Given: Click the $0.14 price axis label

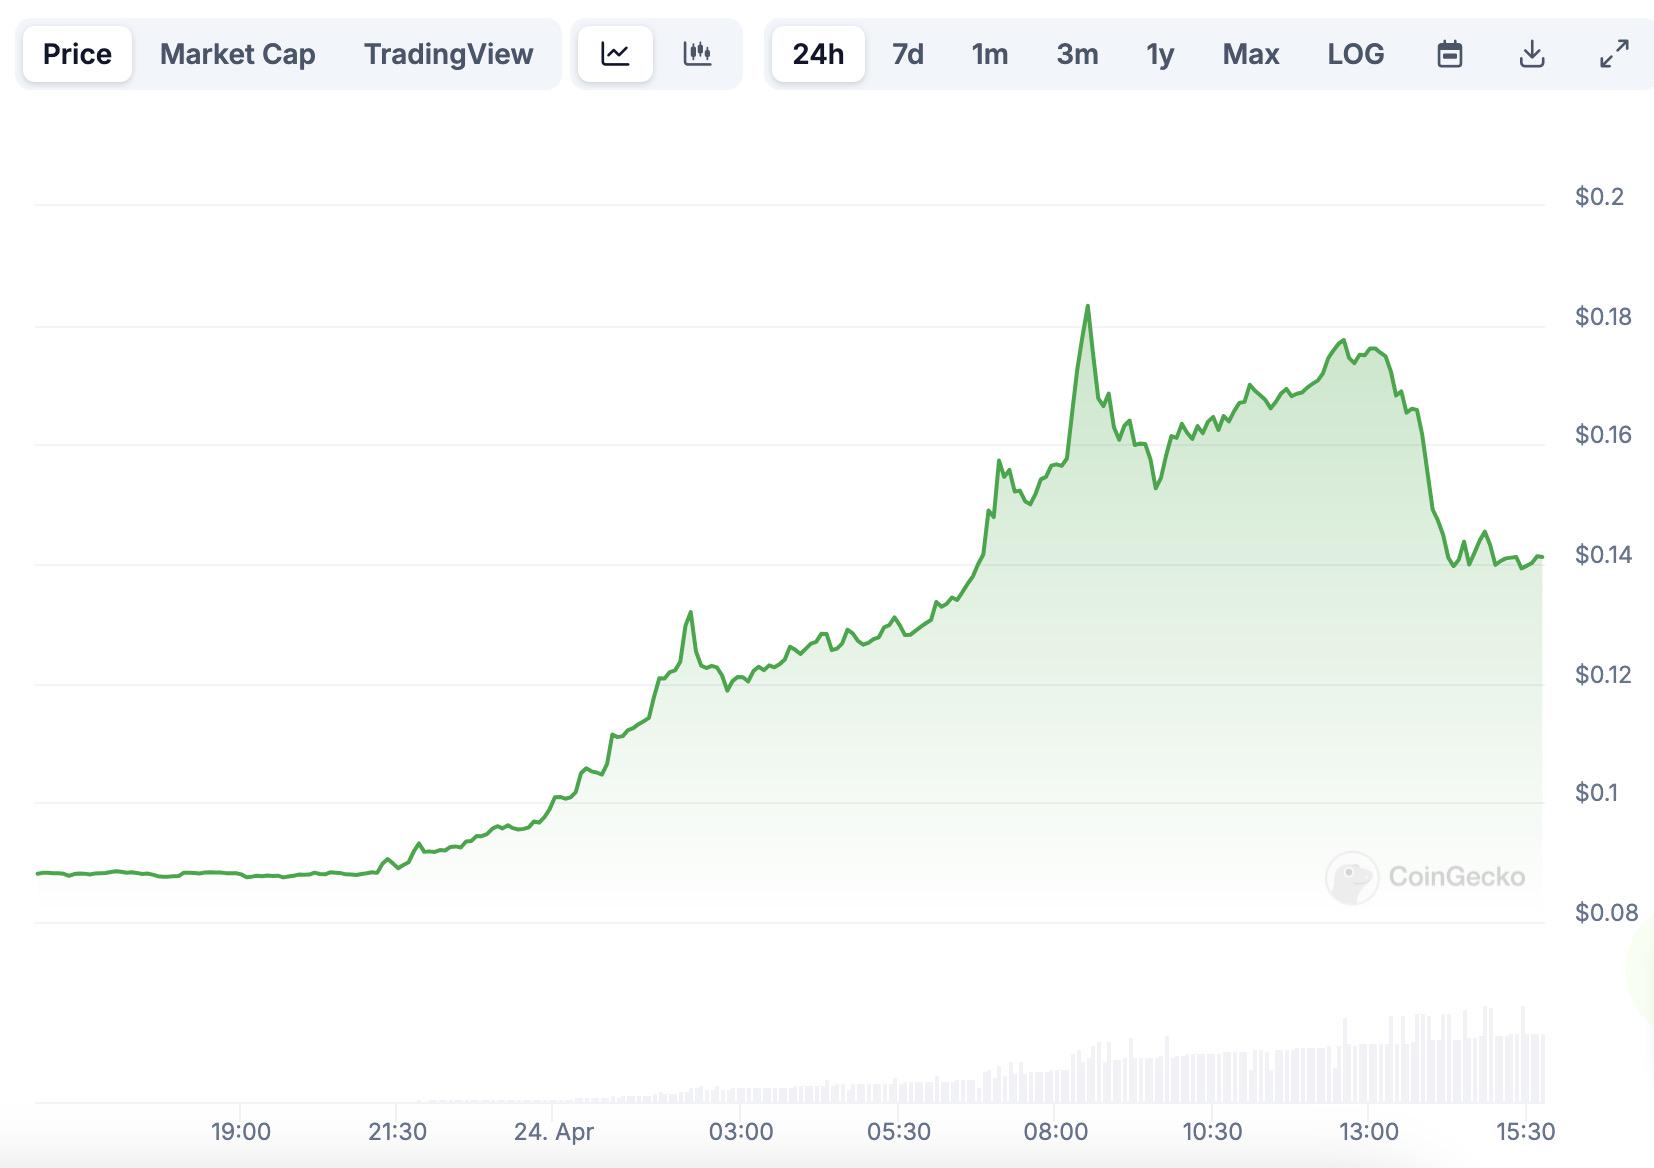Looking at the screenshot, I should click(x=1603, y=555).
